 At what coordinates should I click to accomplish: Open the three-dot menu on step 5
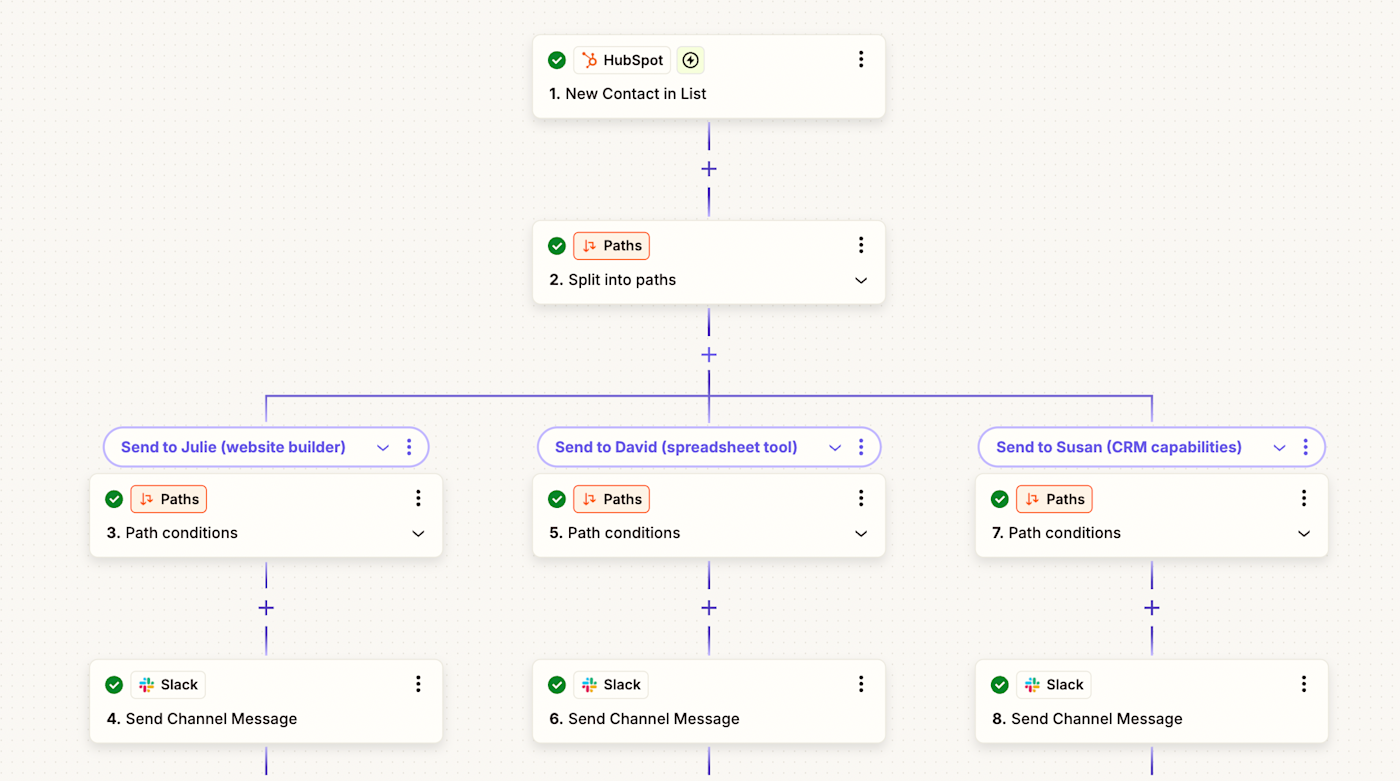861,498
